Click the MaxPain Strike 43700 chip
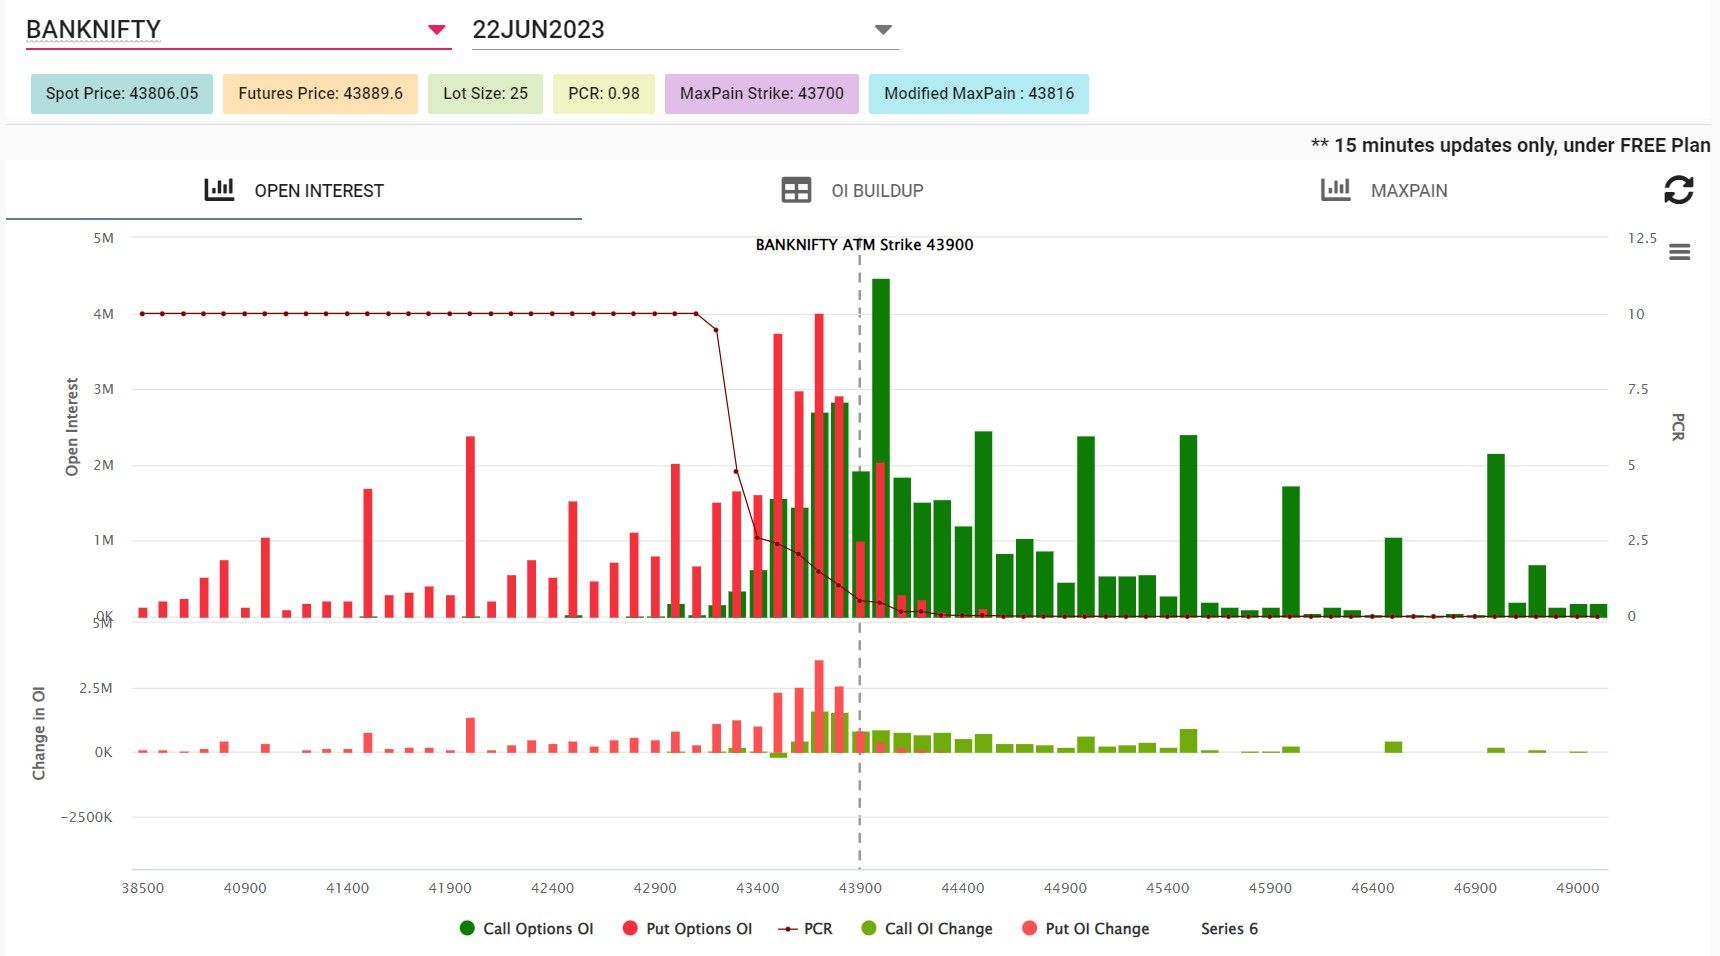 [x=762, y=94]
